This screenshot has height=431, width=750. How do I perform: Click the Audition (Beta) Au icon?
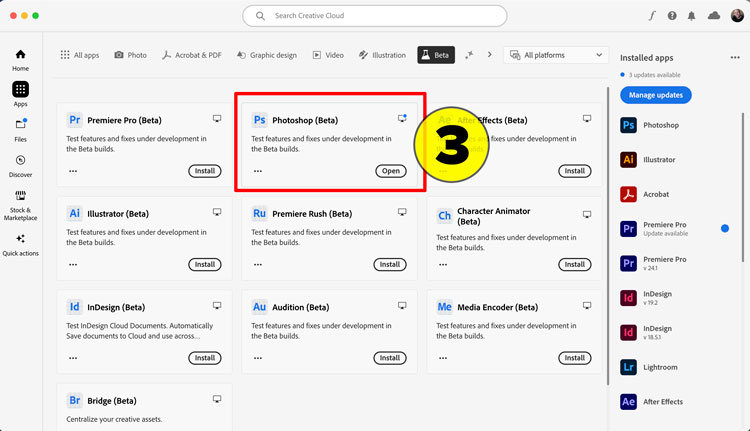pos(259,307)
